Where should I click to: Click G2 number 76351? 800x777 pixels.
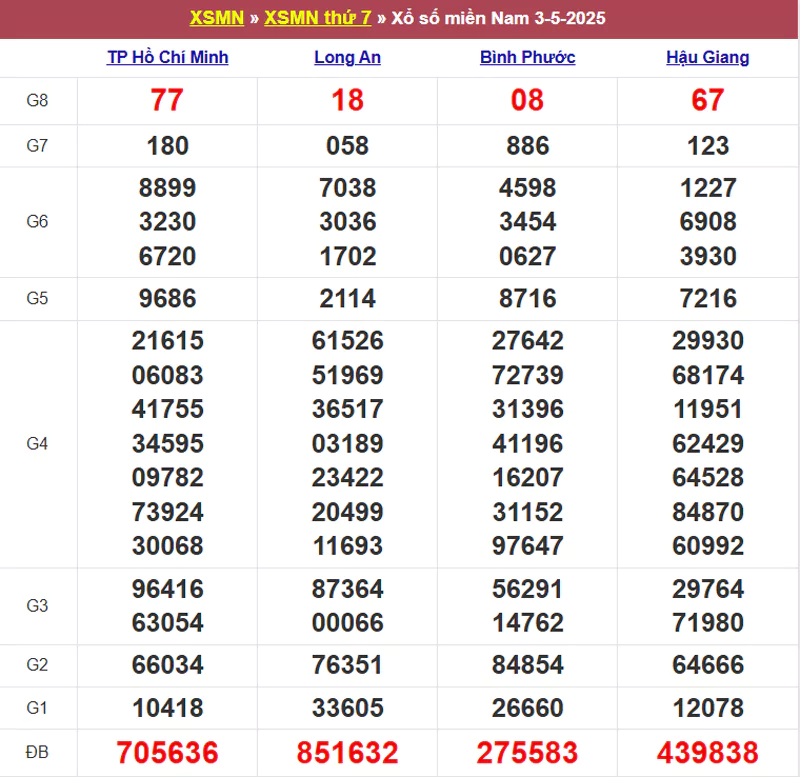347,665
